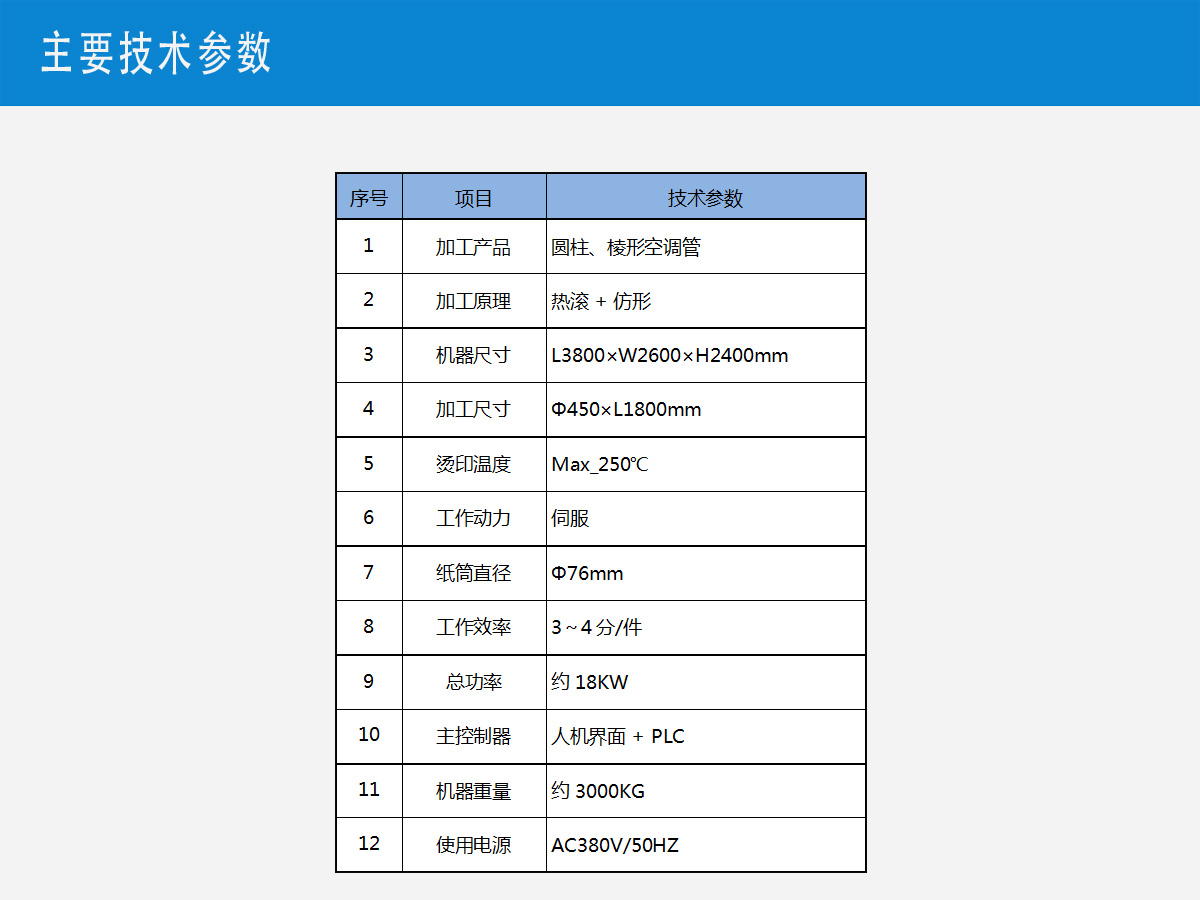Select the 烫印温度 cell
This screenshot has width=1200, height=900.
(x=474, y=464)
